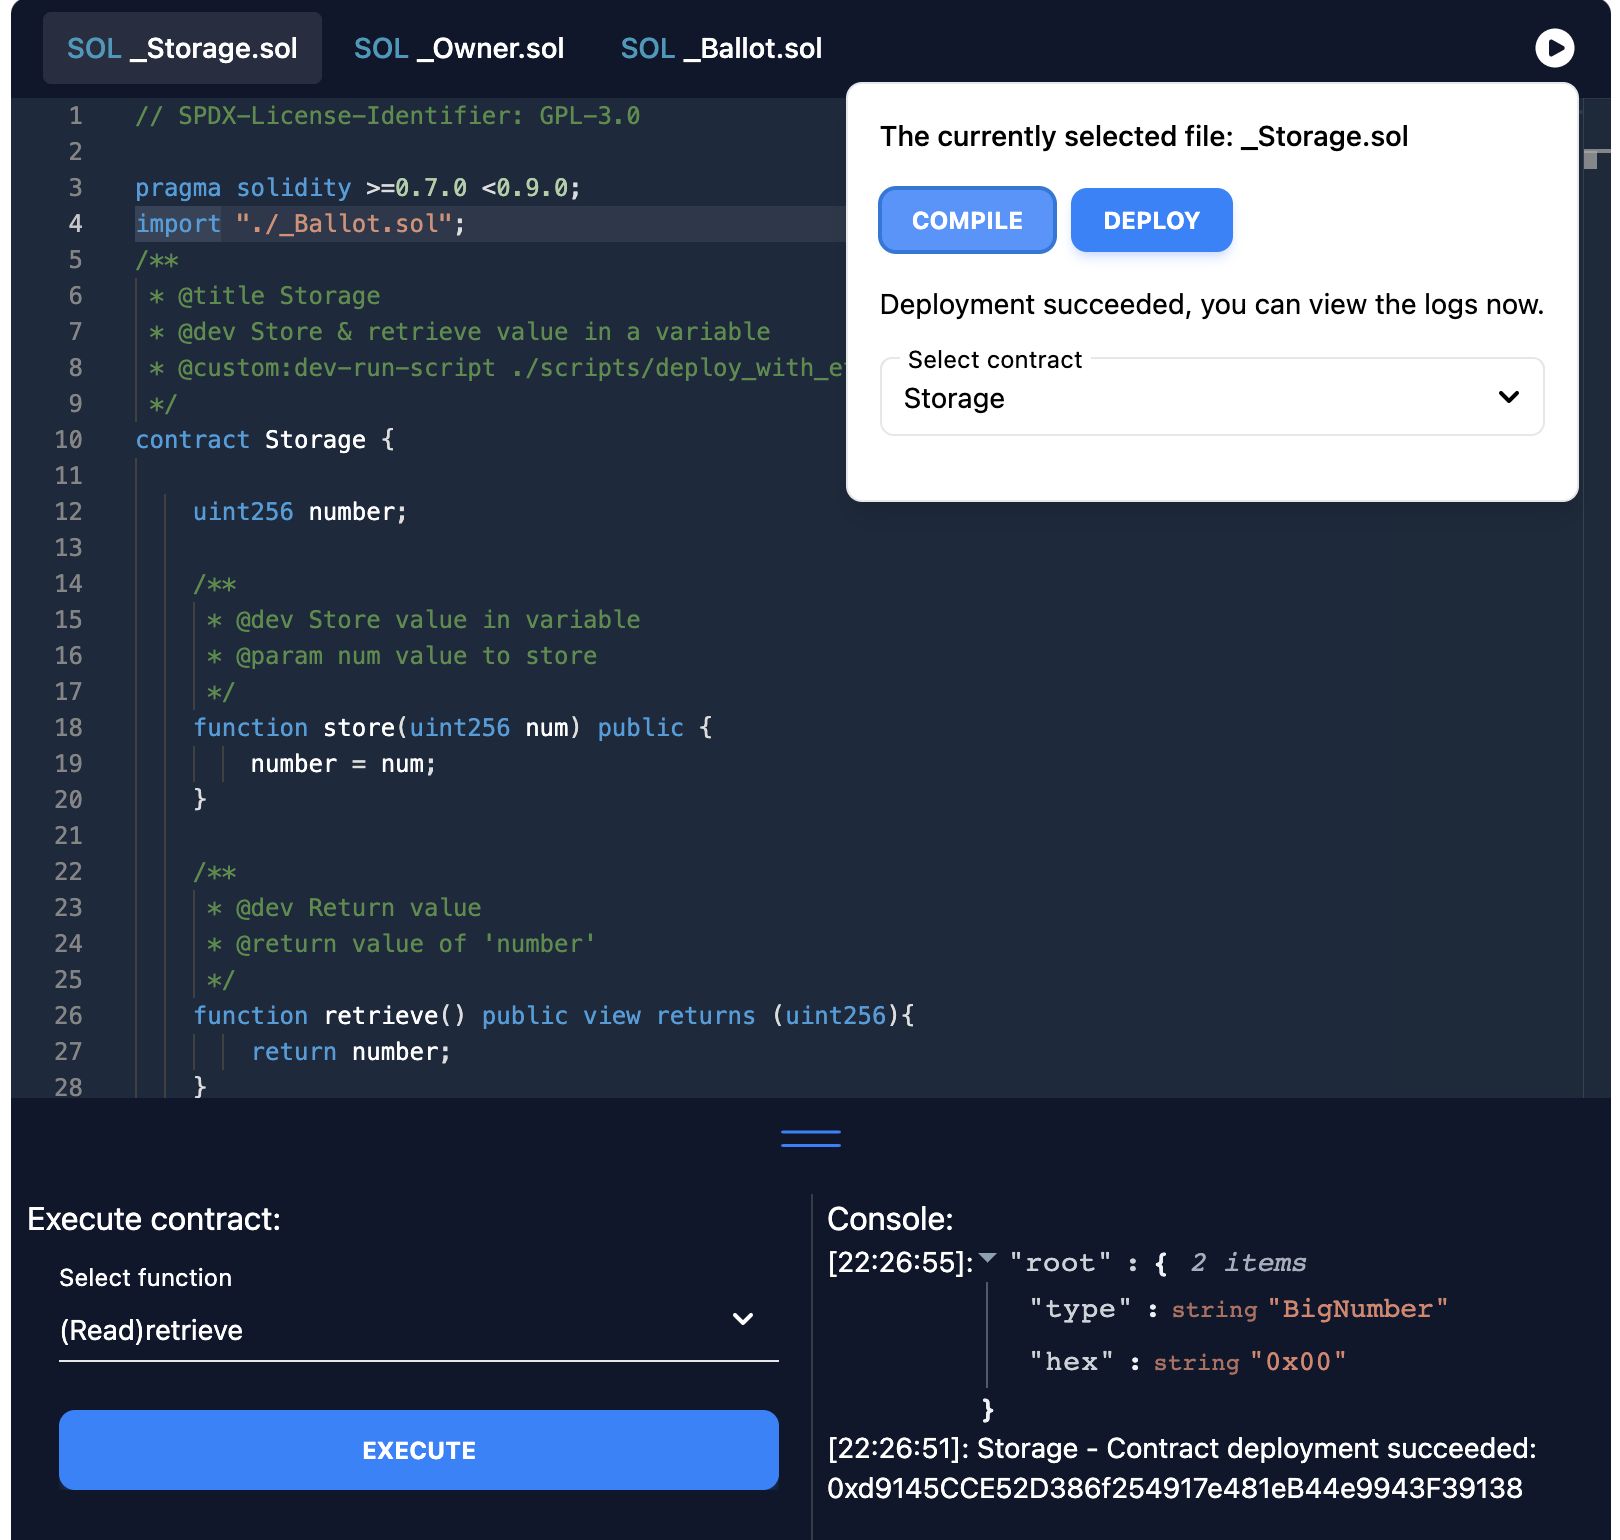Click the '@custom:dev-run-script' comment line

tap(497, 368)
